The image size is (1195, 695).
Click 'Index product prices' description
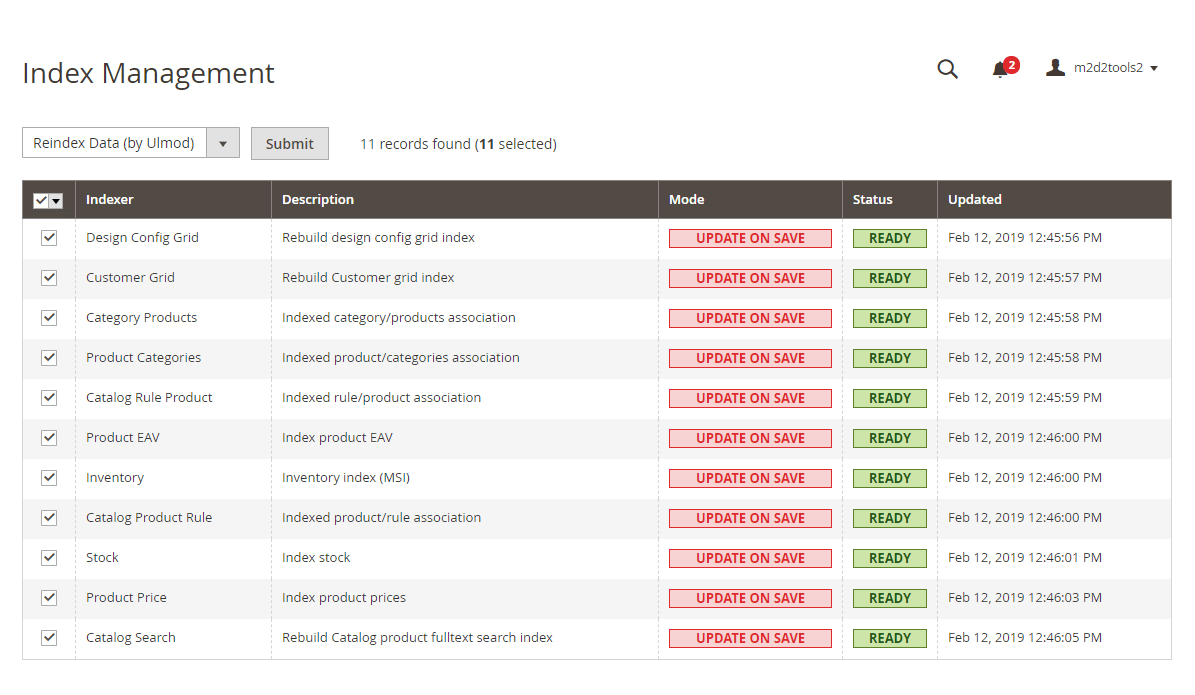pos(344,597)
